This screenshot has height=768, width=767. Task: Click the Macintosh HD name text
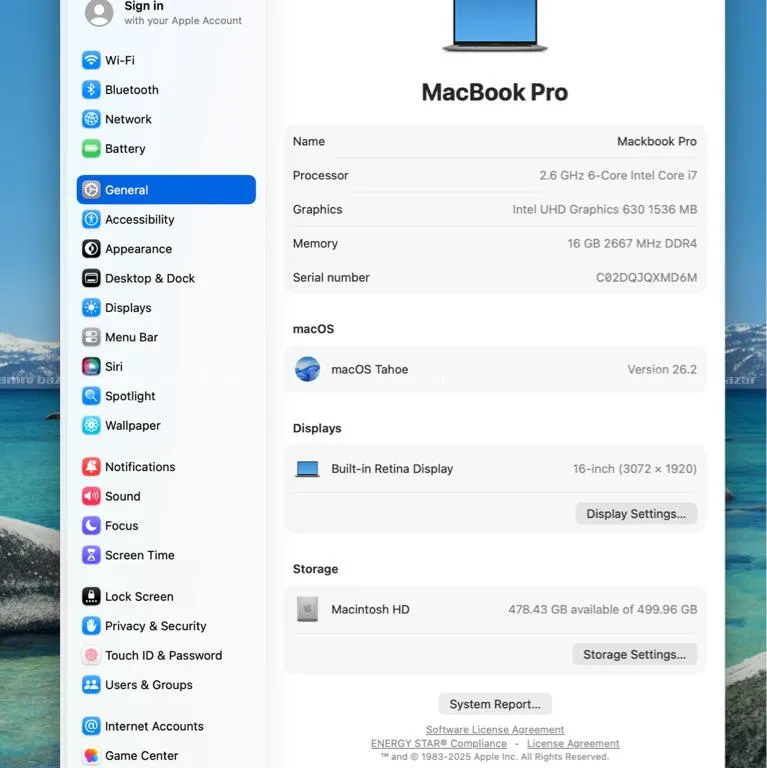[x=370, y=609]
